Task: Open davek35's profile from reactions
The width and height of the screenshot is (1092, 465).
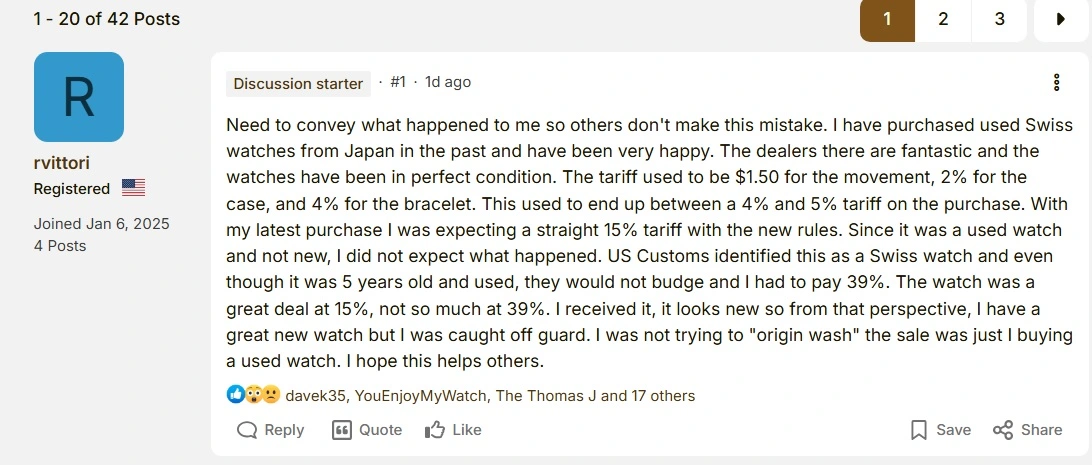Action: 315,395
